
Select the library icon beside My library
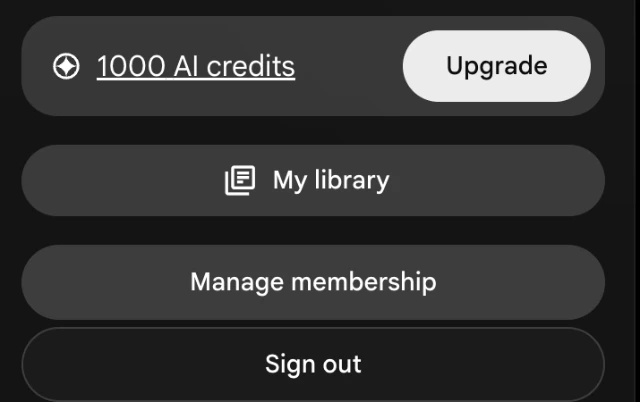240,180
